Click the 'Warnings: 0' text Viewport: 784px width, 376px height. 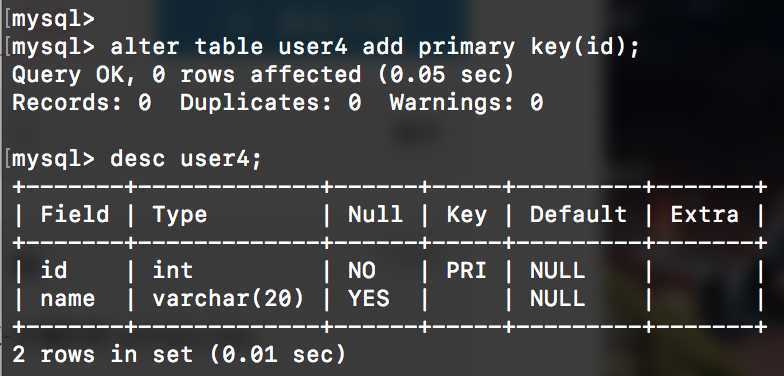pyautogui.click(x=466, y=102)
